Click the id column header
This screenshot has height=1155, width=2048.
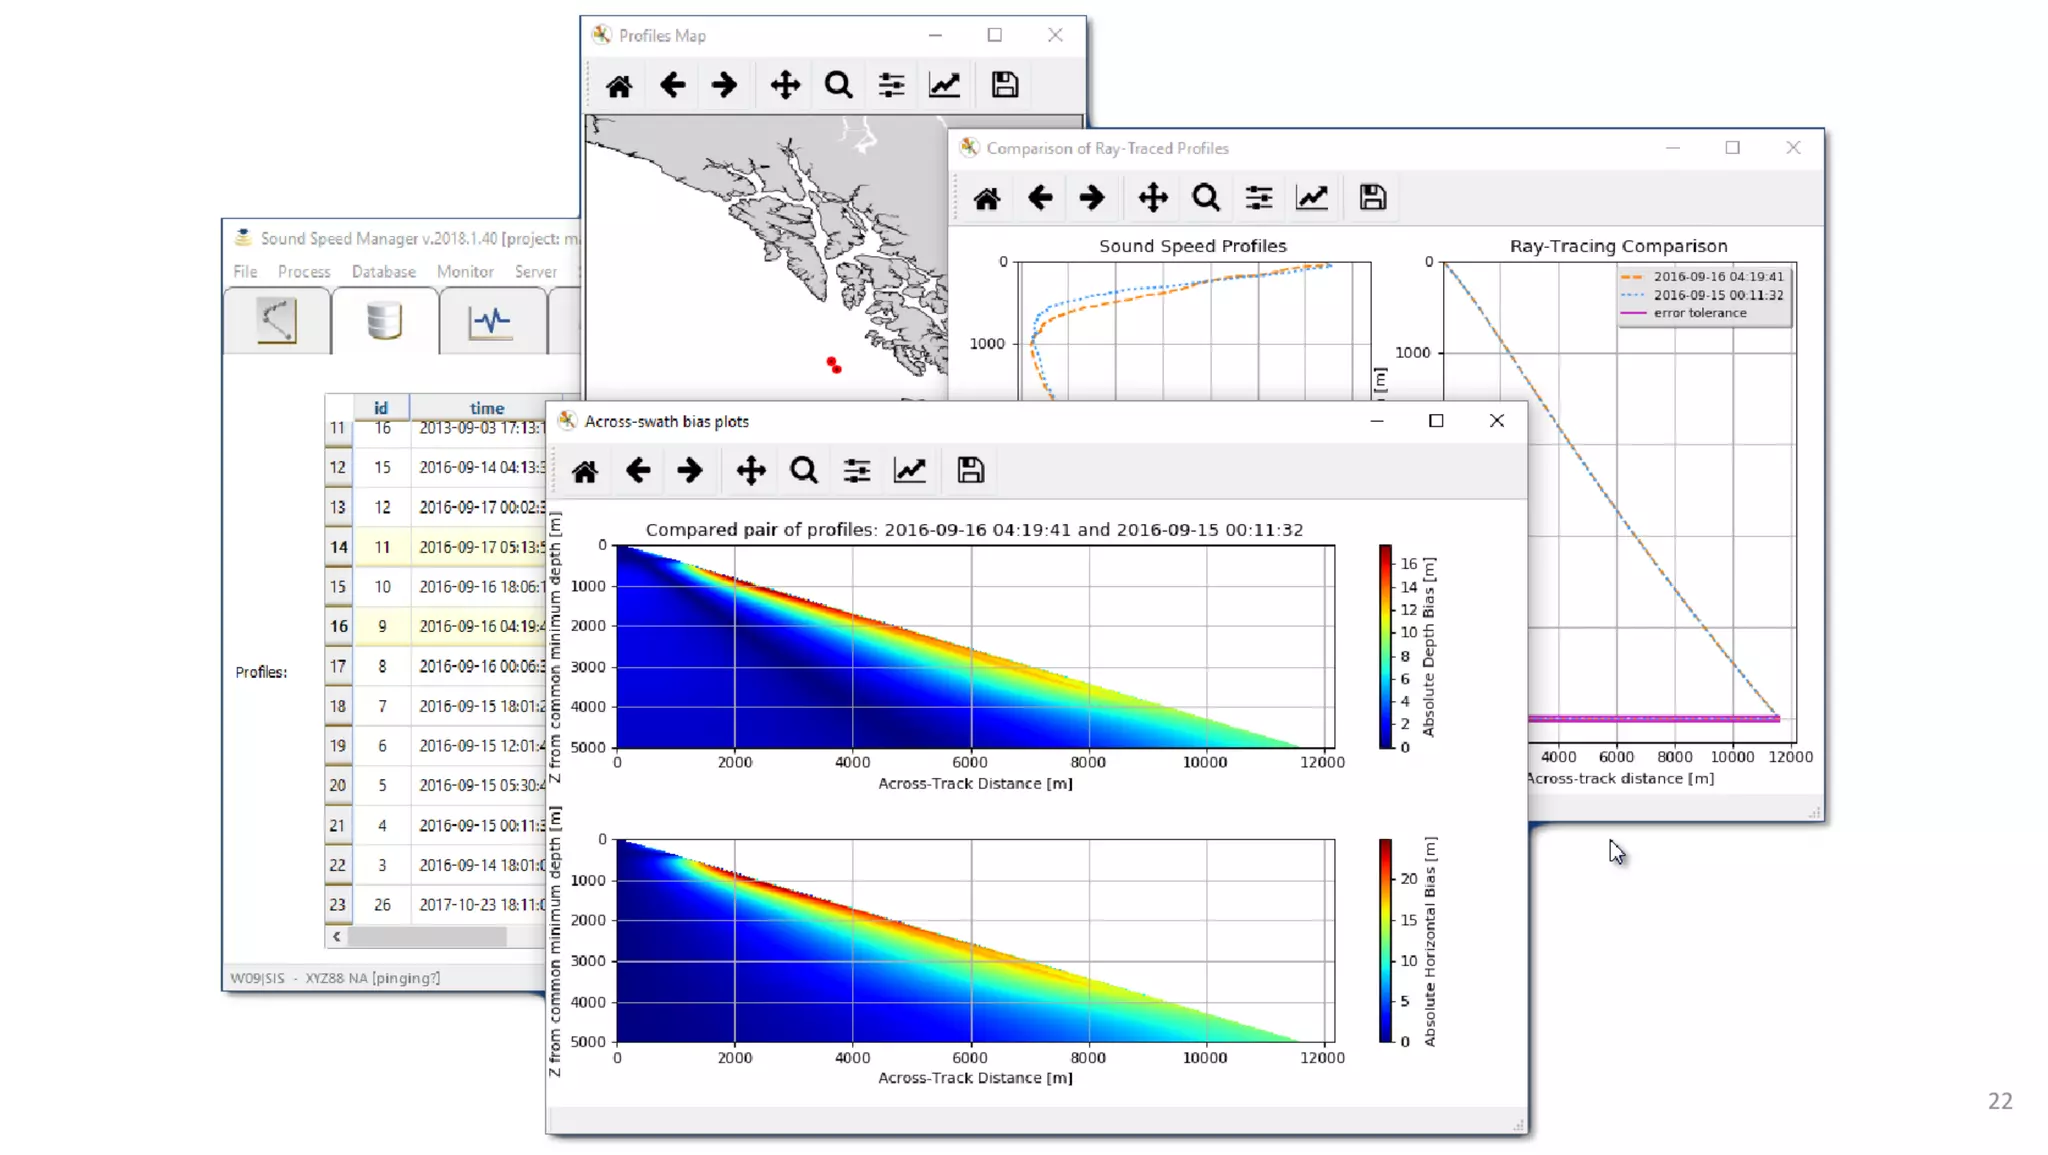coord(381,408)
